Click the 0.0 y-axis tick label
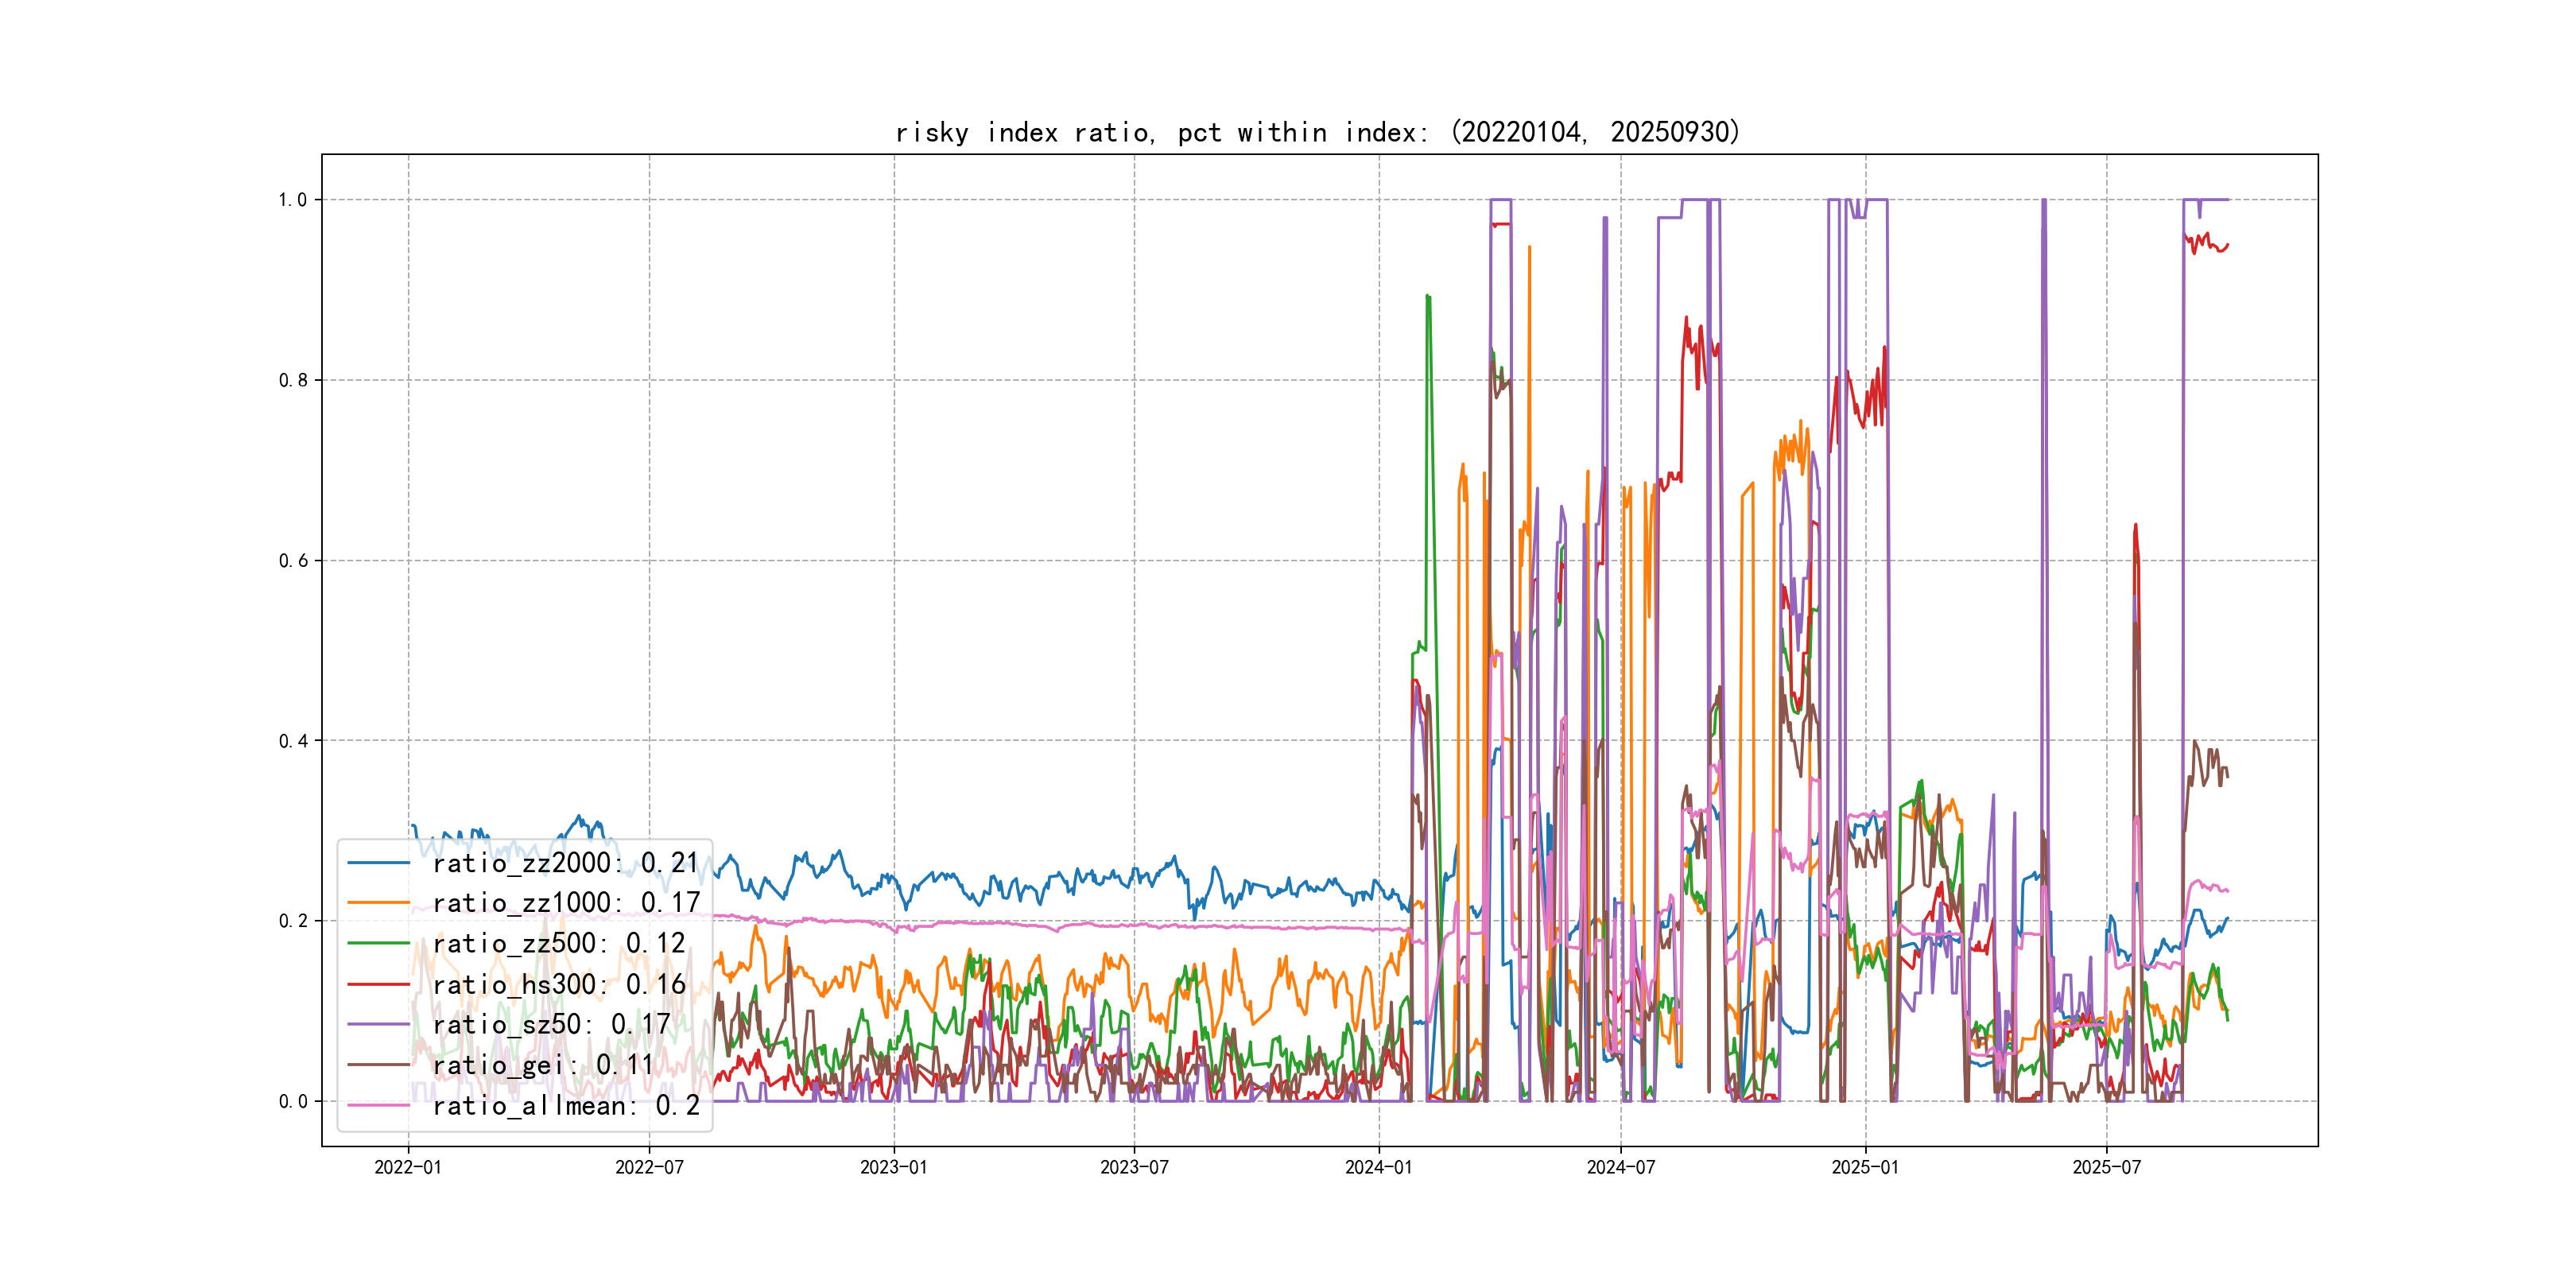Image resolution: width=2576 pixels, height=1288 pixels. [x=293, y=1102]
